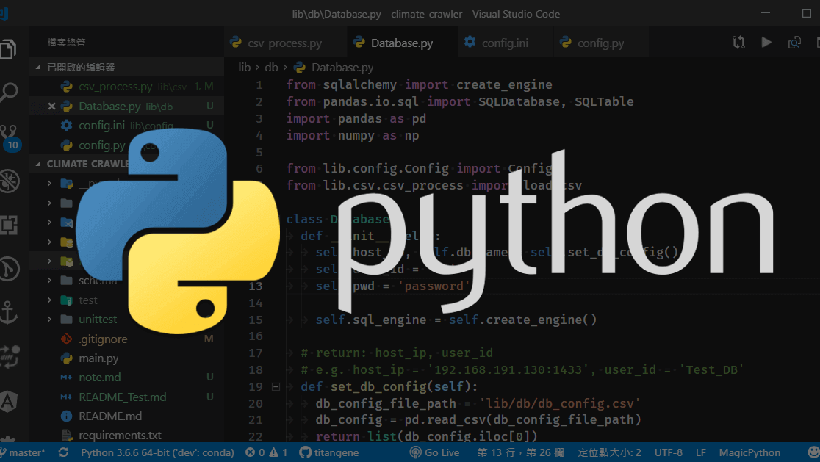Open the preview-to-side icon in editor toolbar
The width and height of the screenshot is (820, 462).
[x=794, y=42]
